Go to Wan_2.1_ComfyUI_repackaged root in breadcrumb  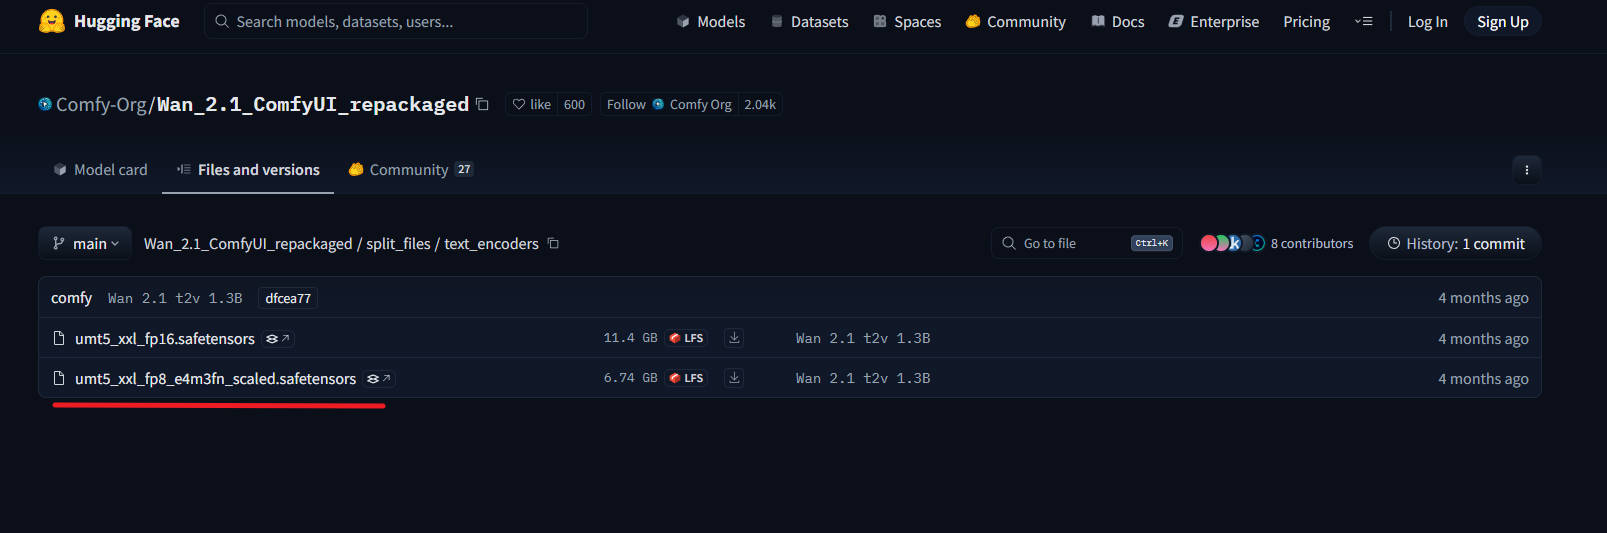pyautogui.click(x=248, y=243)
